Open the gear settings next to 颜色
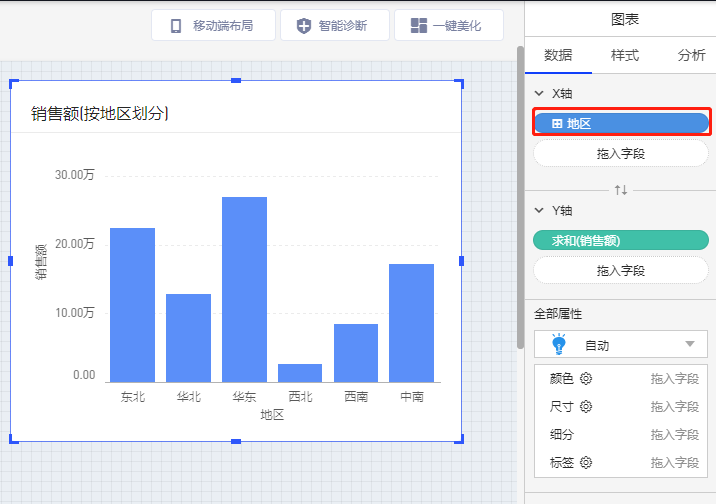The height and width of the screenshot is (504, 716). click(586, 378)
